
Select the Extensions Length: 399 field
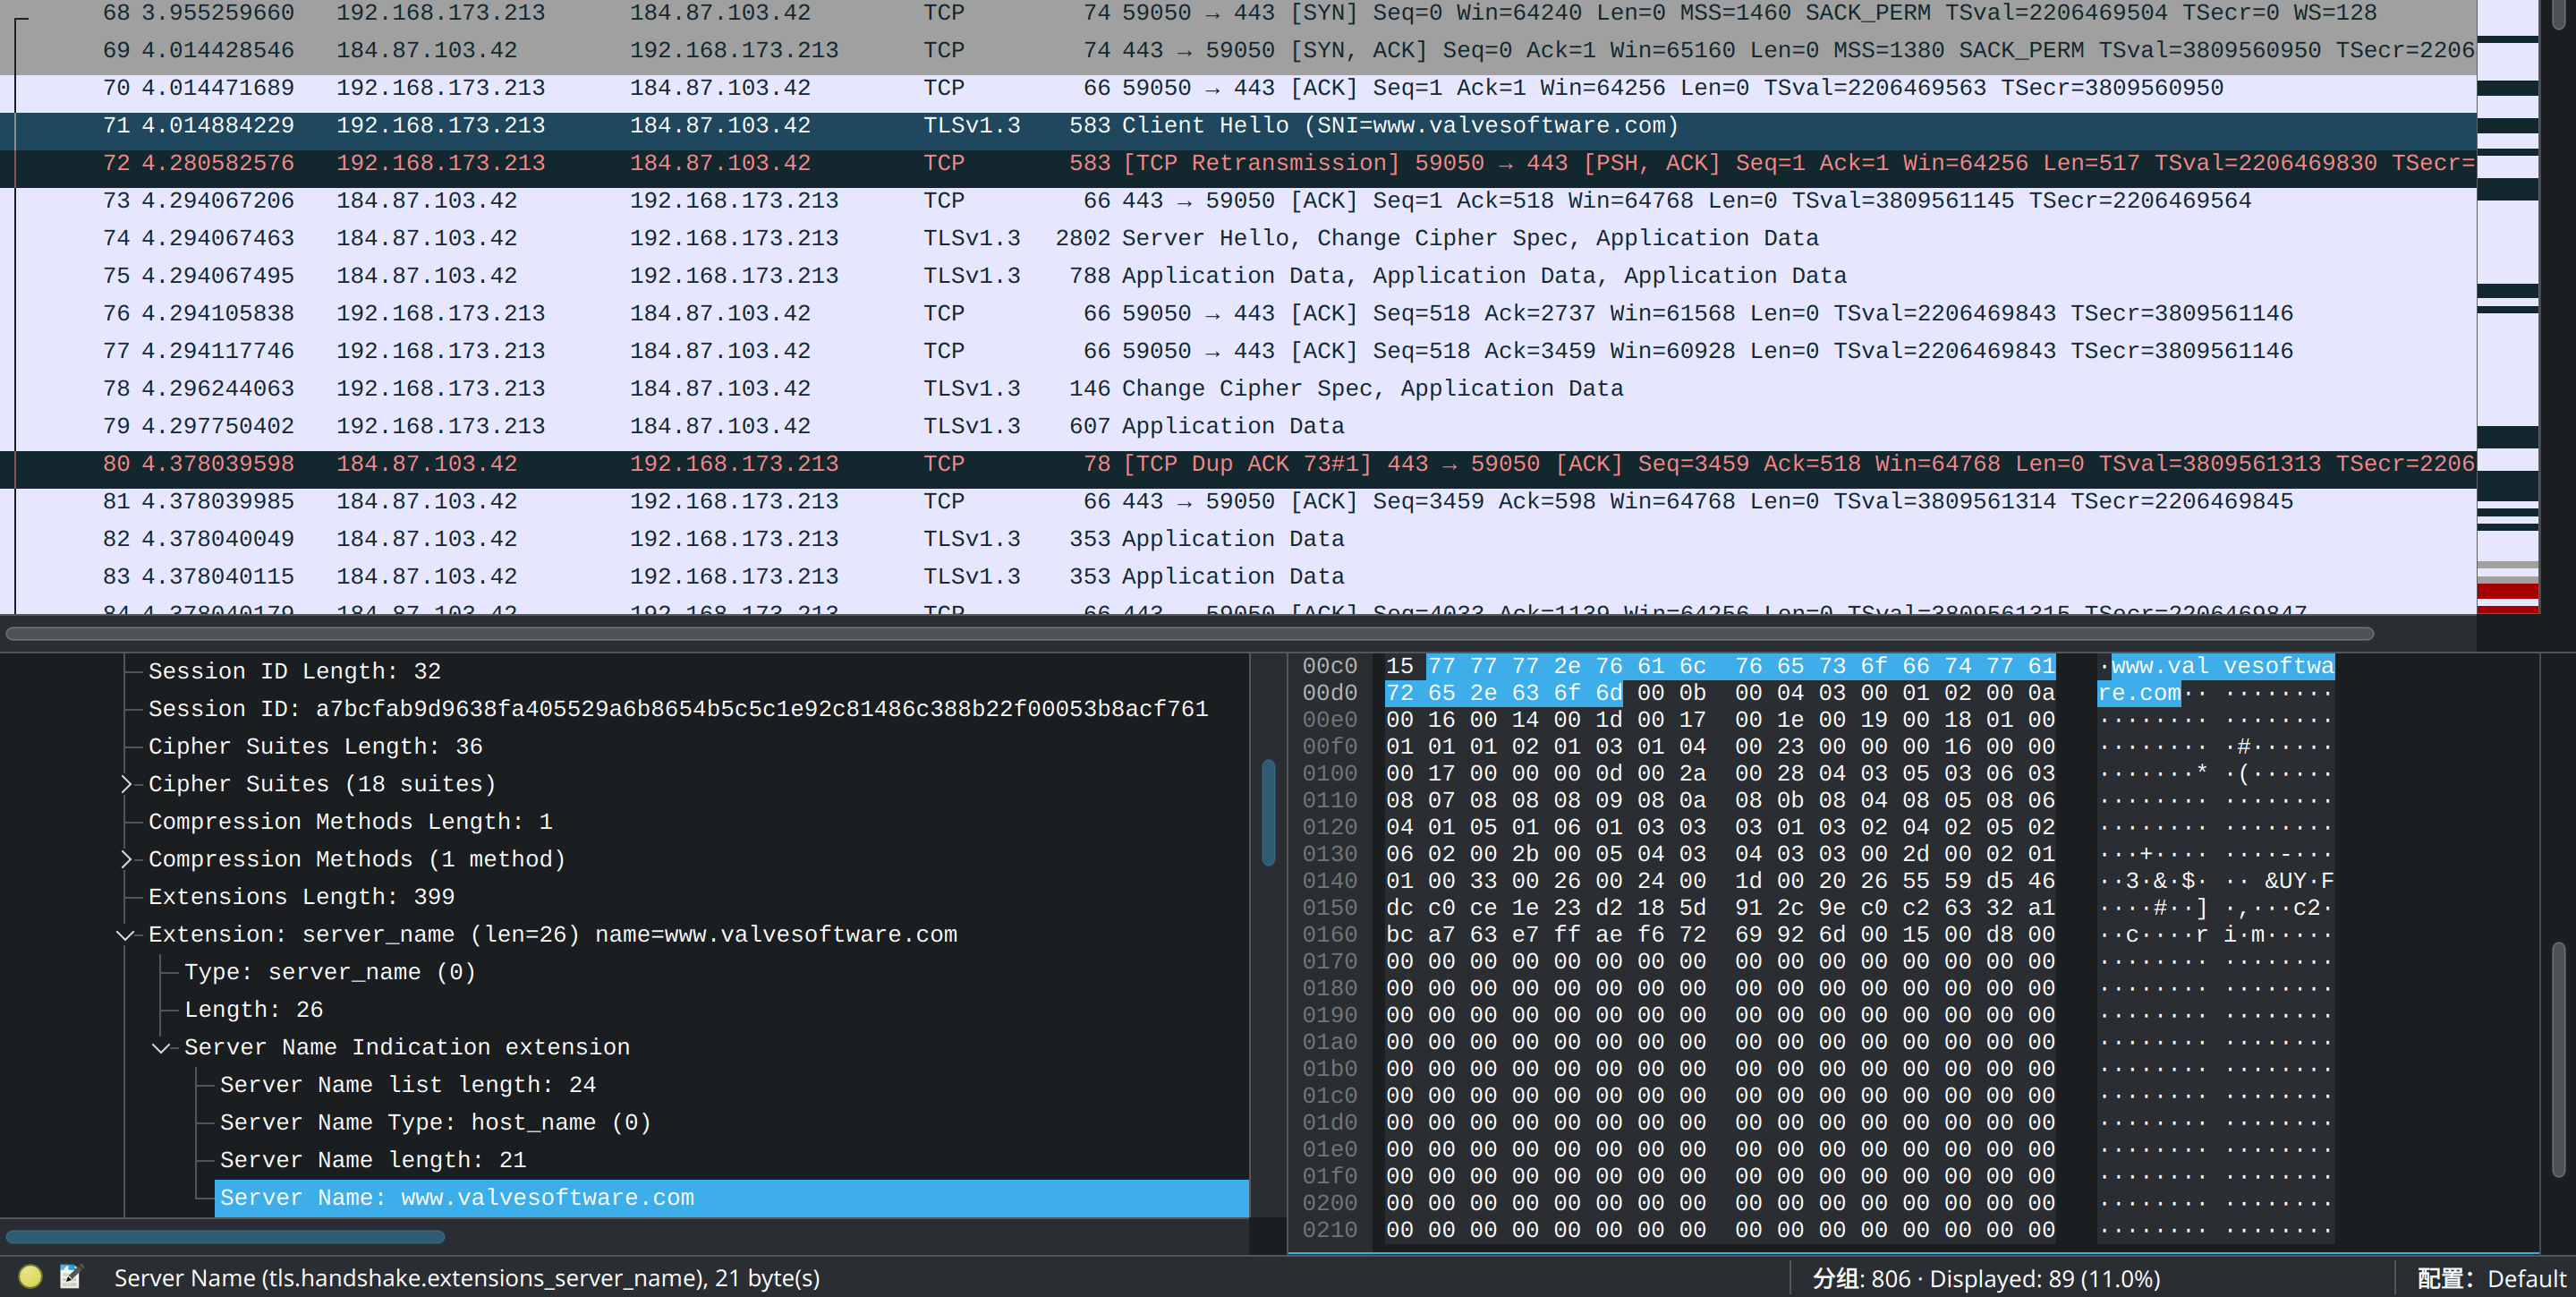pos(301,897)
